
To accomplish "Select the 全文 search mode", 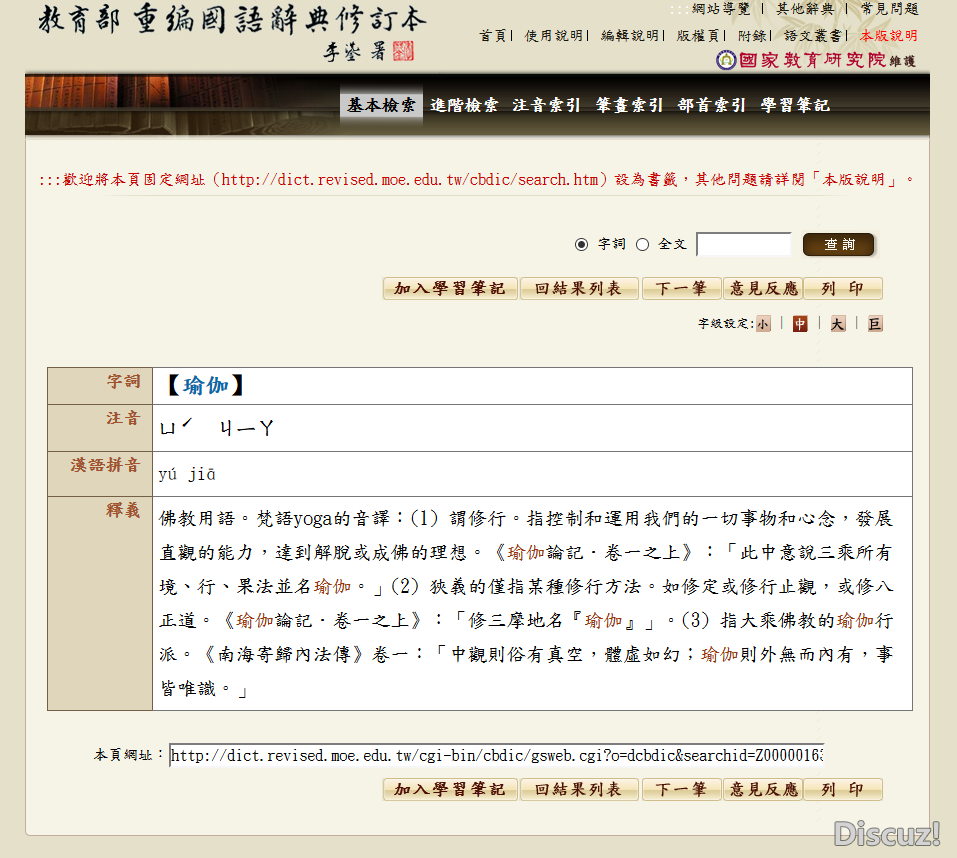I will [640, 243].
